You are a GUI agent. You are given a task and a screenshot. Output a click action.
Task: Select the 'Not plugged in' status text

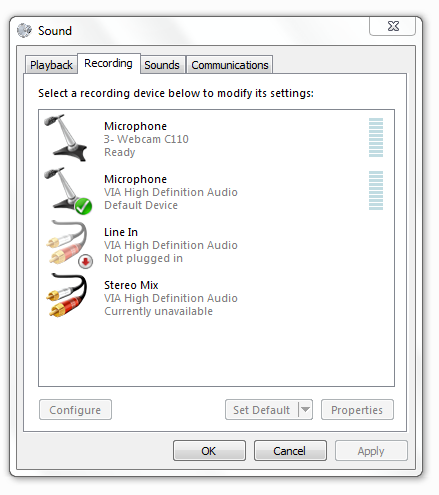pyautogui.click(x=143, y=258)
